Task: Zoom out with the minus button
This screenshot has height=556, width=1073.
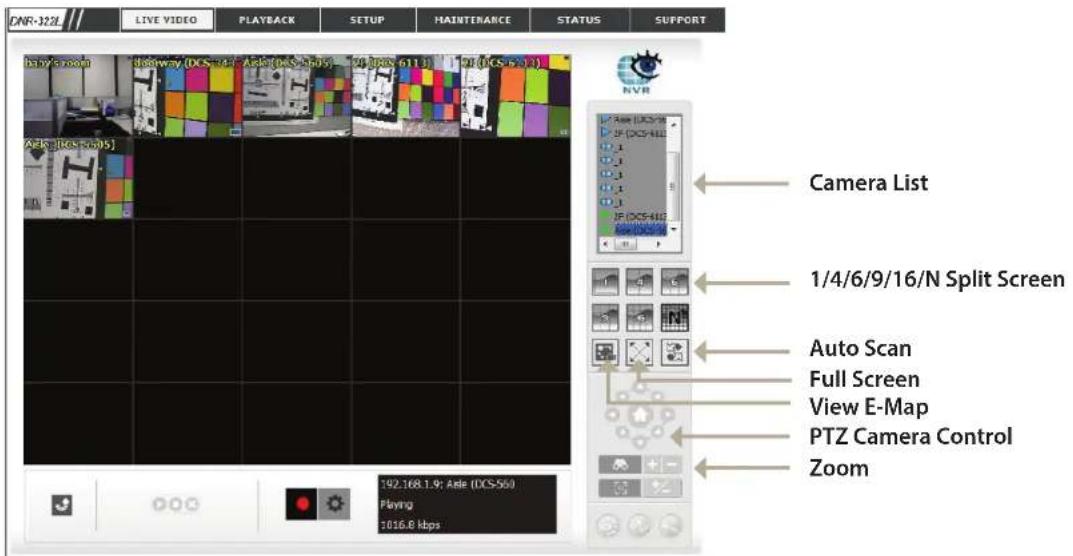Action: tap(672, 466)
